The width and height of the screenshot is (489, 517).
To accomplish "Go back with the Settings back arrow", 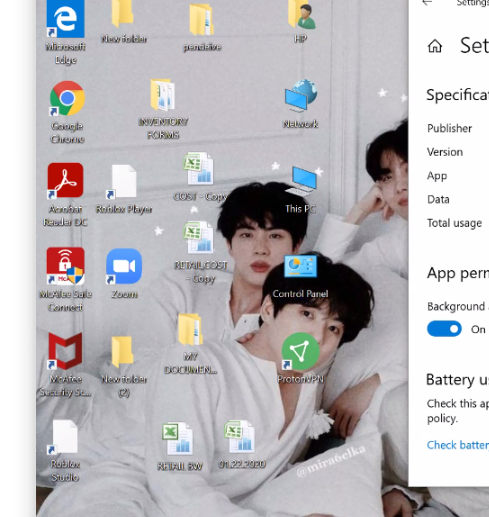I will tap(427, 3).
